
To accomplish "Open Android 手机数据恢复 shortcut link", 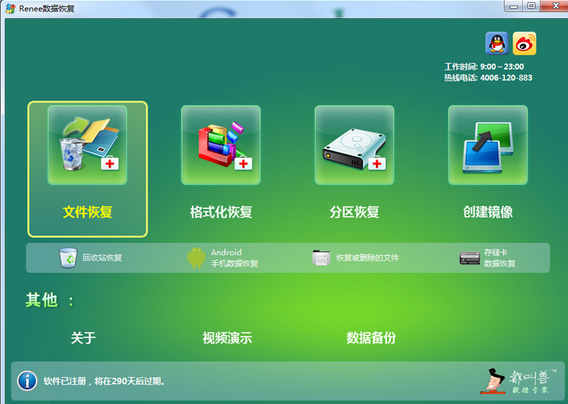I will click(x=234, y=258).
